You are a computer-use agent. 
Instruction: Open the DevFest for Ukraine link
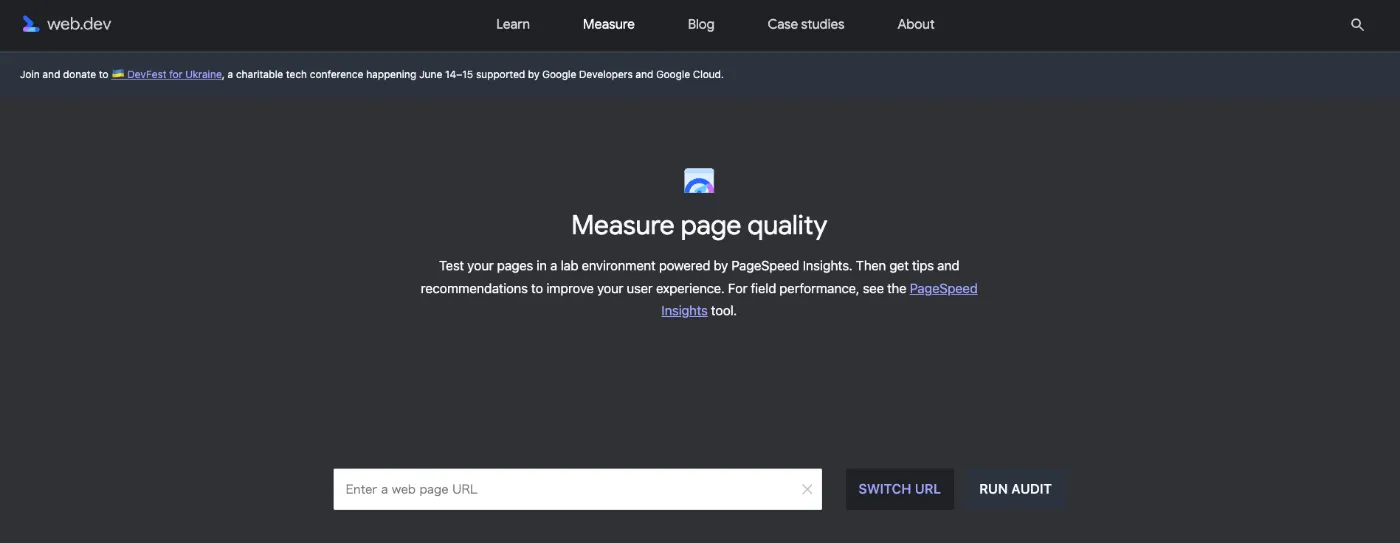pos(174,75)
